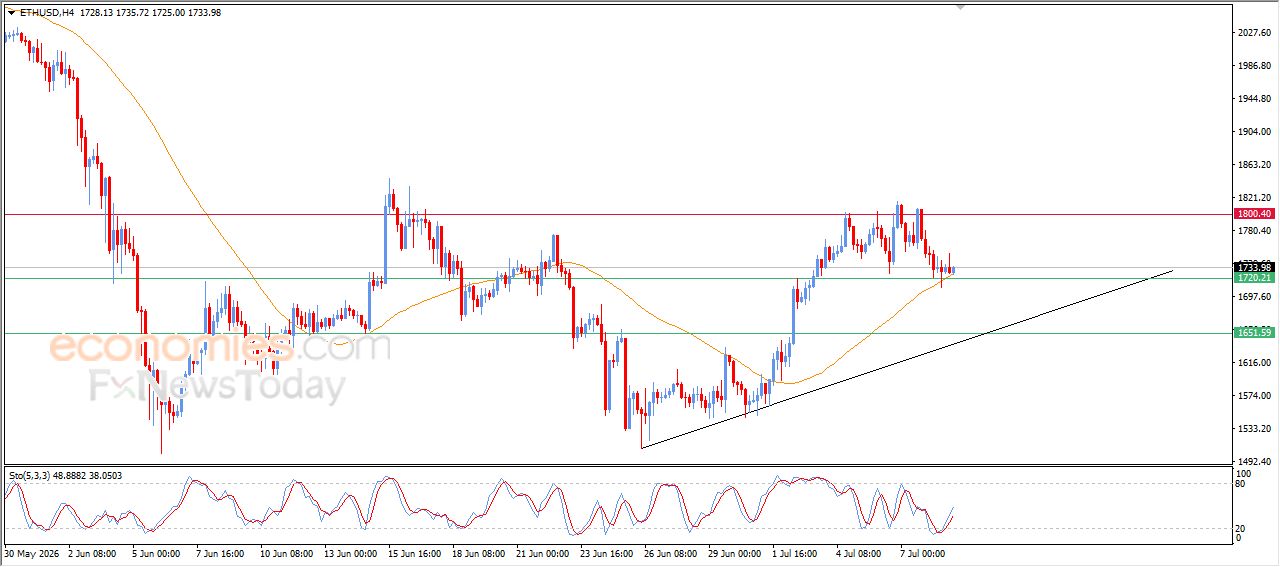The image size is (1280, 567).
Task: Click the 21 Jun 00:00 time label
Action: pos(541,552)
